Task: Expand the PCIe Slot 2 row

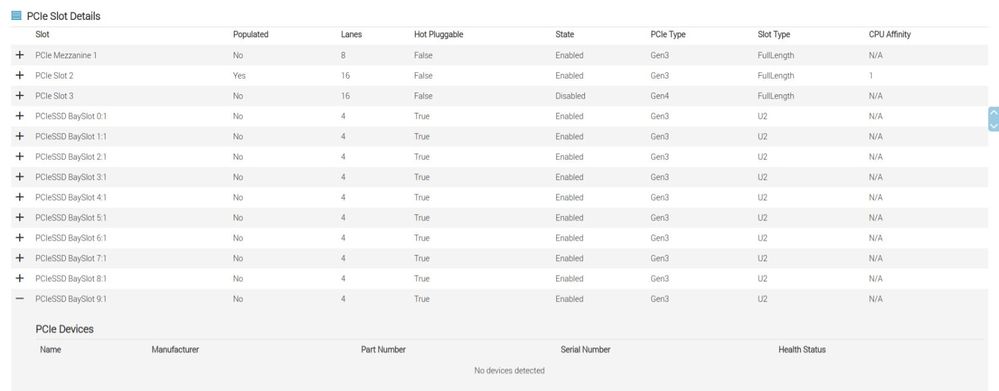Action: click(20, 76)
